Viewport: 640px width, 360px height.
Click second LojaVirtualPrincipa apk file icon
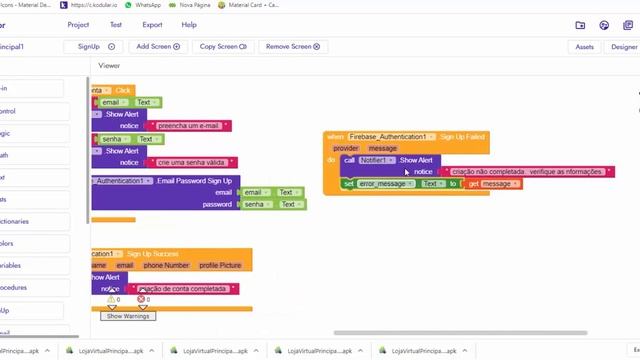pos(174,351)
